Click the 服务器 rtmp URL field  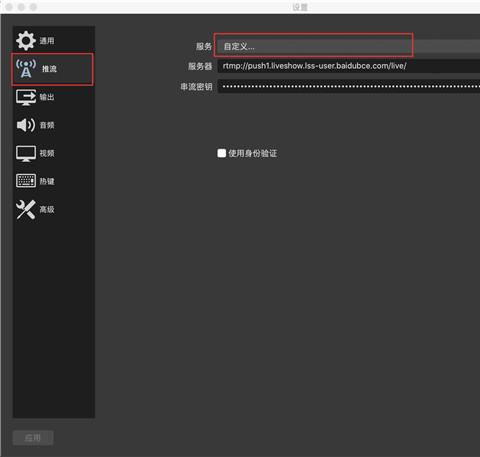[349, 66]
